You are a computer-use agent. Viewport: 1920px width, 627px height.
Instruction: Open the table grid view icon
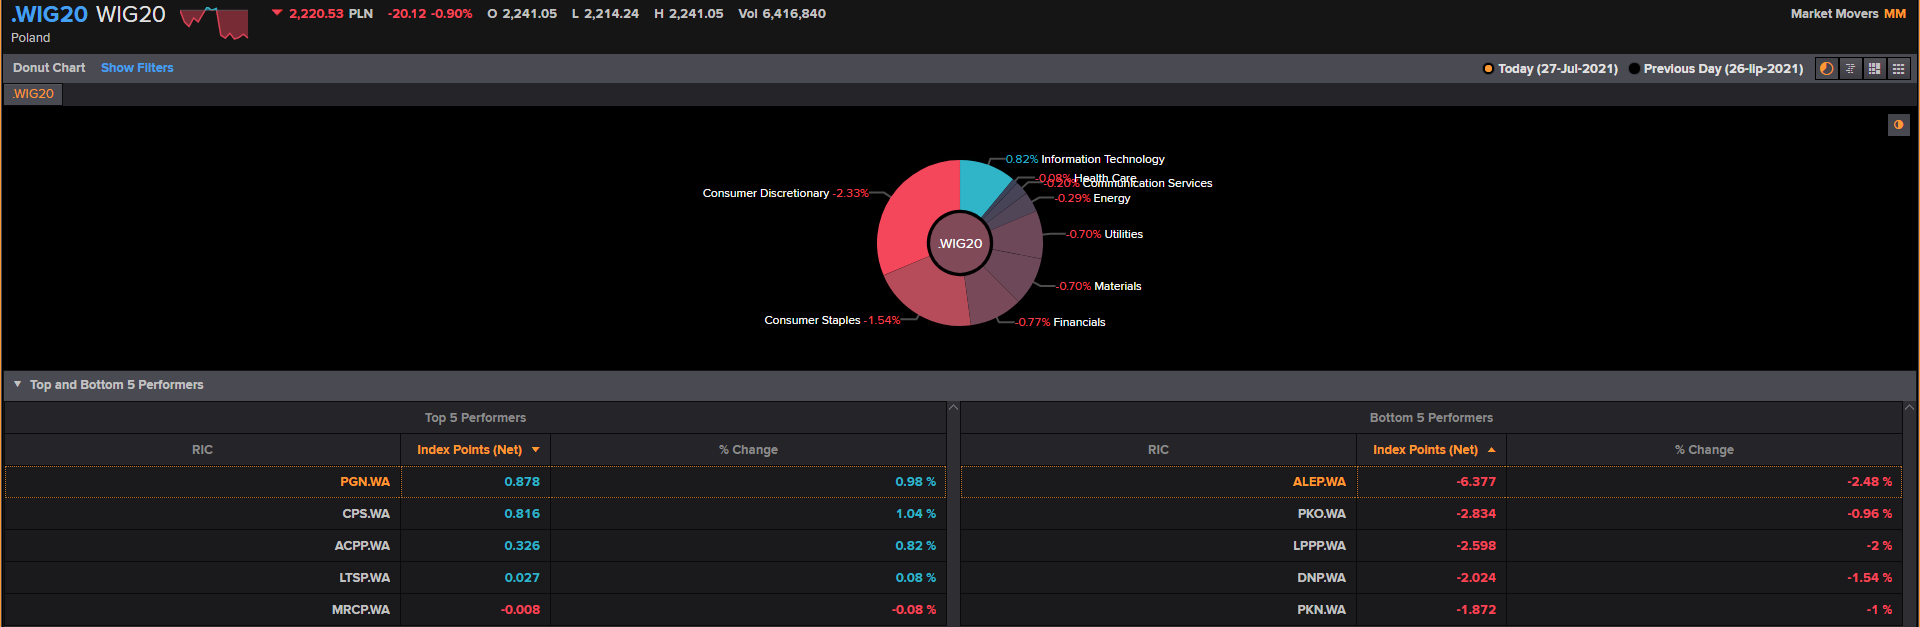point(1898,69)
